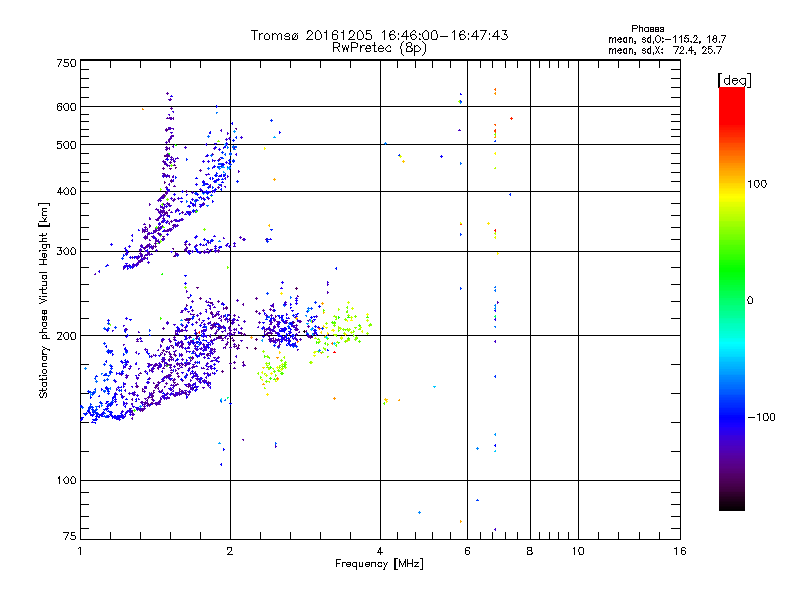Click the x-axis label '4'
The width and height of the screenshot is (800, 600).
point(380,551)
